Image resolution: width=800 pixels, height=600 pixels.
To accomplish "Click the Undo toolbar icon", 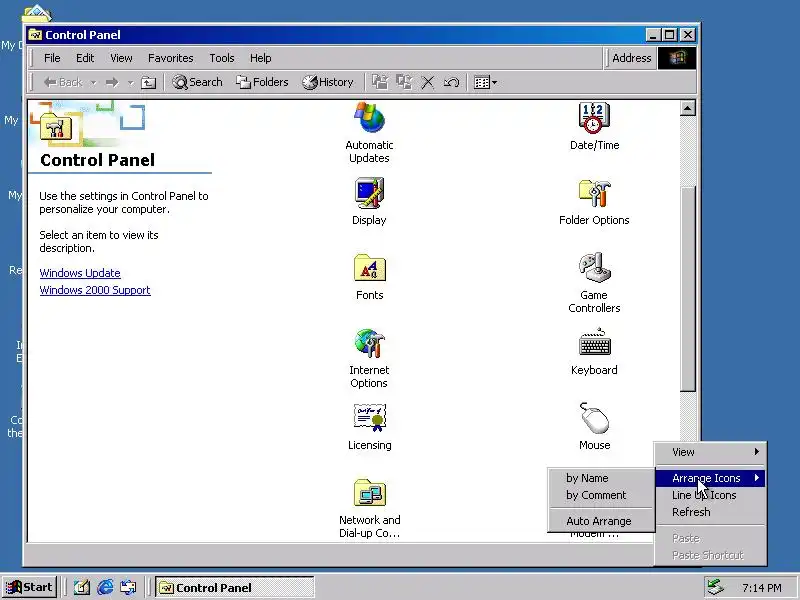I will coord(451,82).
